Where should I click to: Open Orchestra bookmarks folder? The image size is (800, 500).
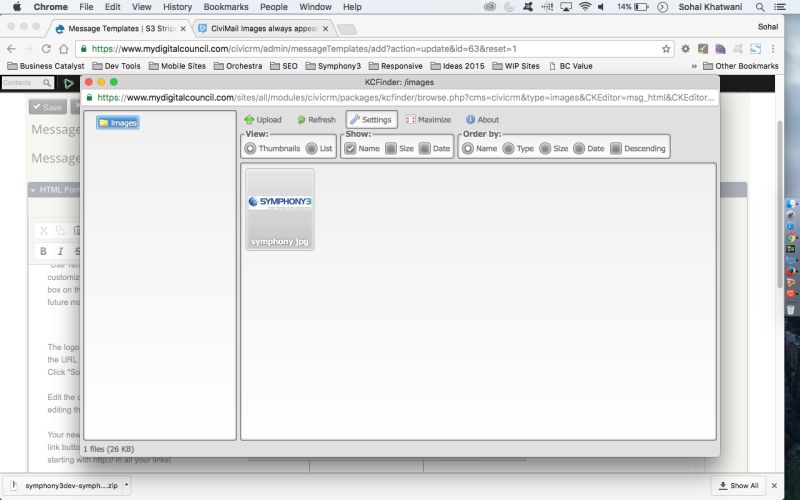[238, 66]
